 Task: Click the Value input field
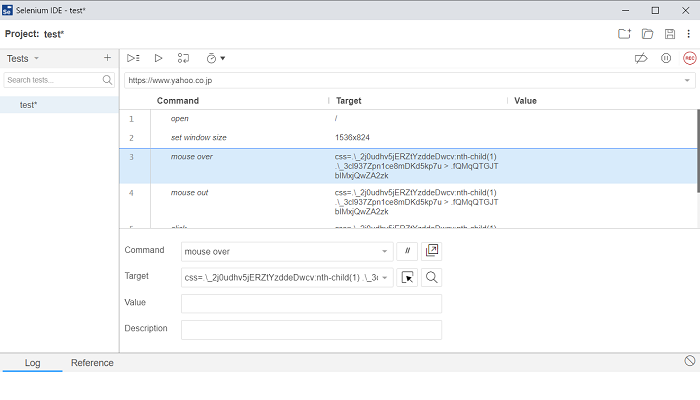click(312, 304)
